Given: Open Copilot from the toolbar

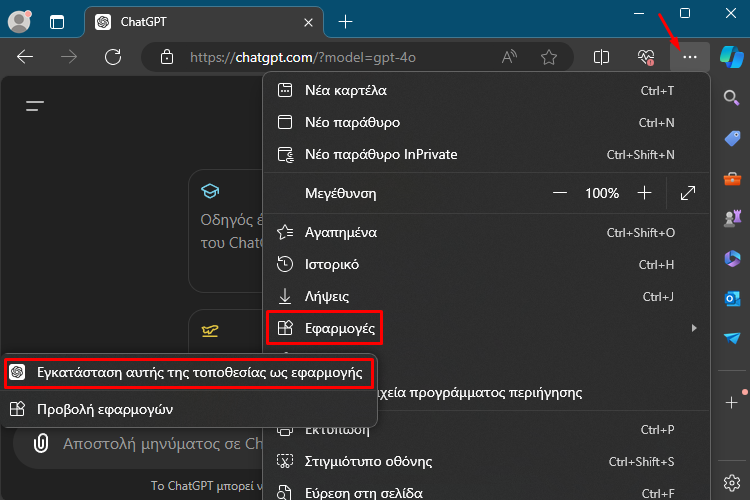Looking at the screenshot, I should [732, 57].
